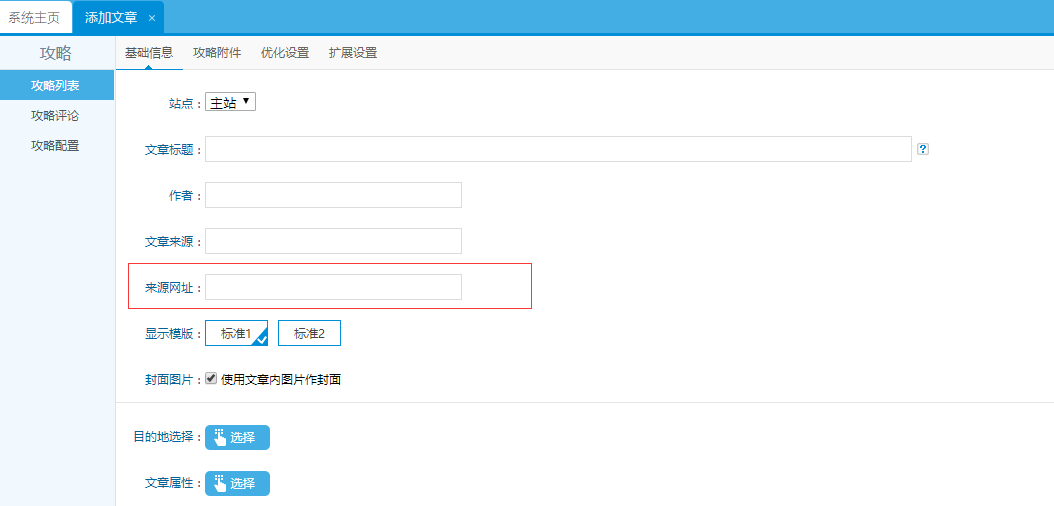Close the 添加文章 tab

[152, 18]
